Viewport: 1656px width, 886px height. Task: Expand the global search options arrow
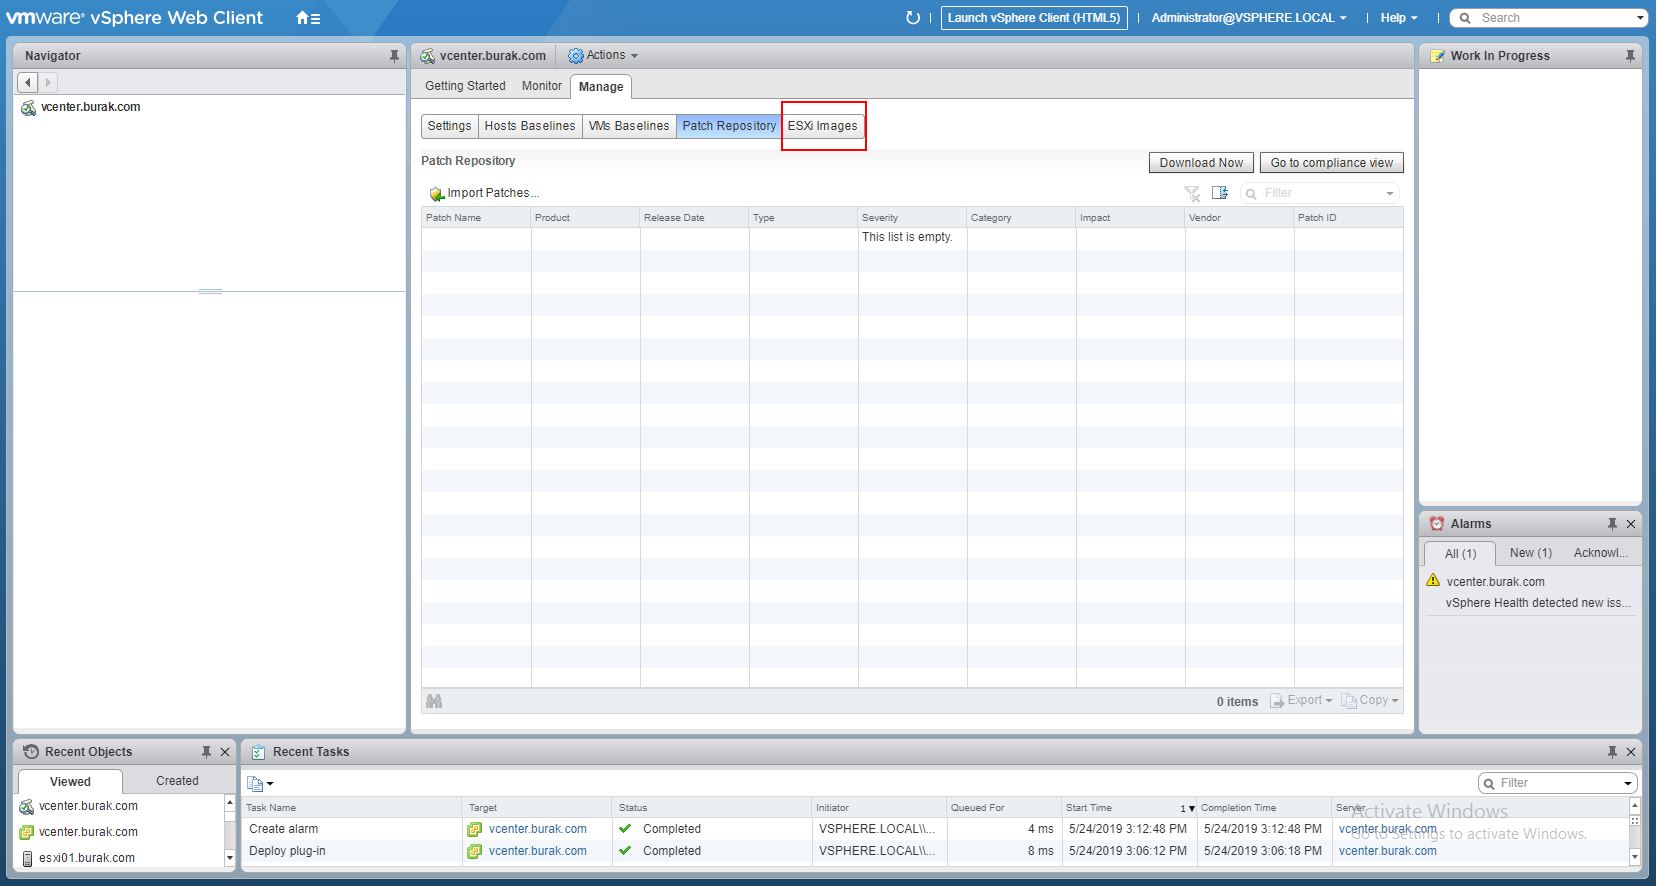pos(1640,18)
